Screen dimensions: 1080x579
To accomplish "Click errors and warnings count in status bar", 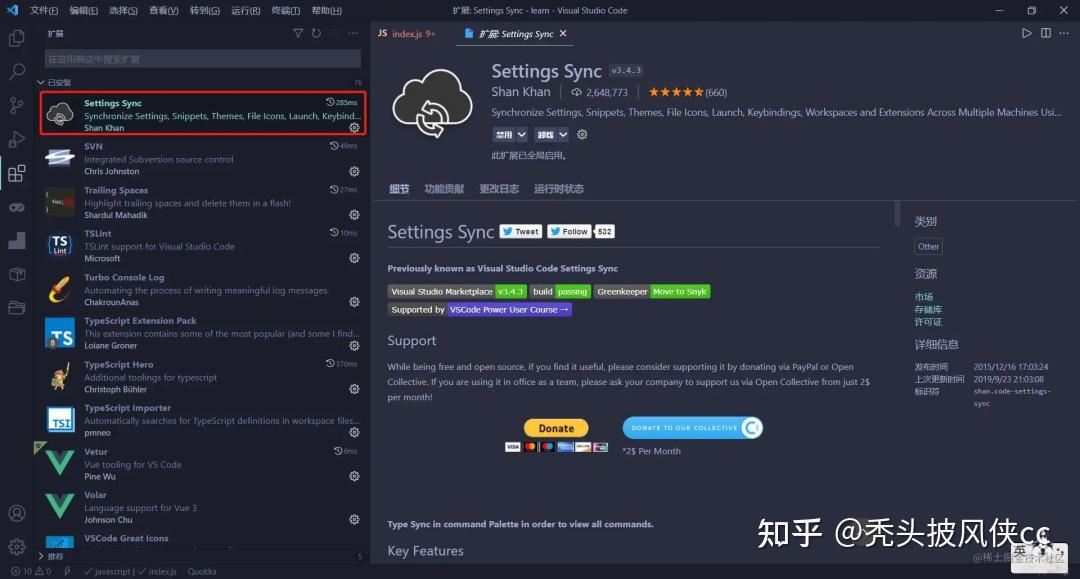I will pos(31,571).
